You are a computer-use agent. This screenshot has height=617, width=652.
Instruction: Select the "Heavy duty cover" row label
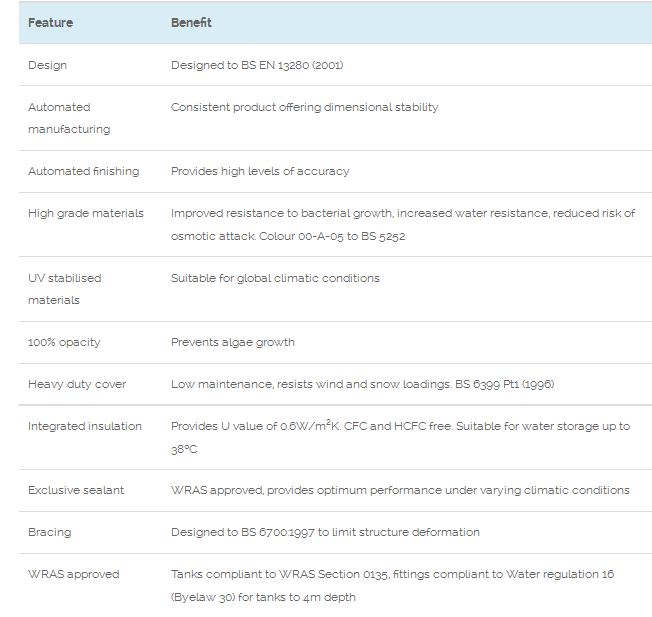coord(77,384)
